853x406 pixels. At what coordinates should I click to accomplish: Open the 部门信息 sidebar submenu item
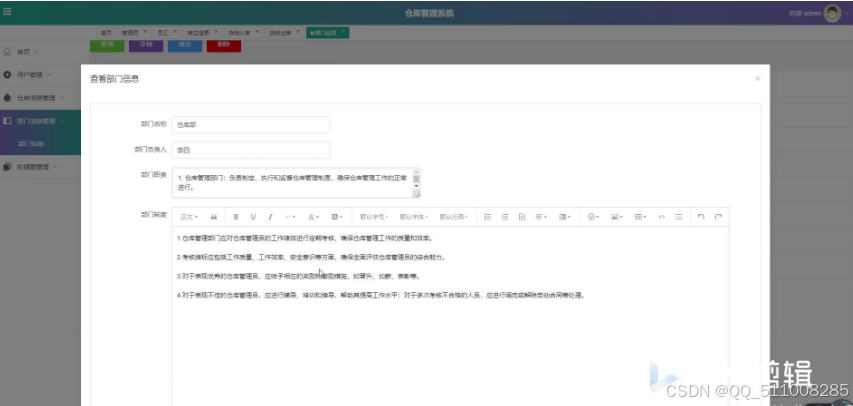click(x=40, y=144)
